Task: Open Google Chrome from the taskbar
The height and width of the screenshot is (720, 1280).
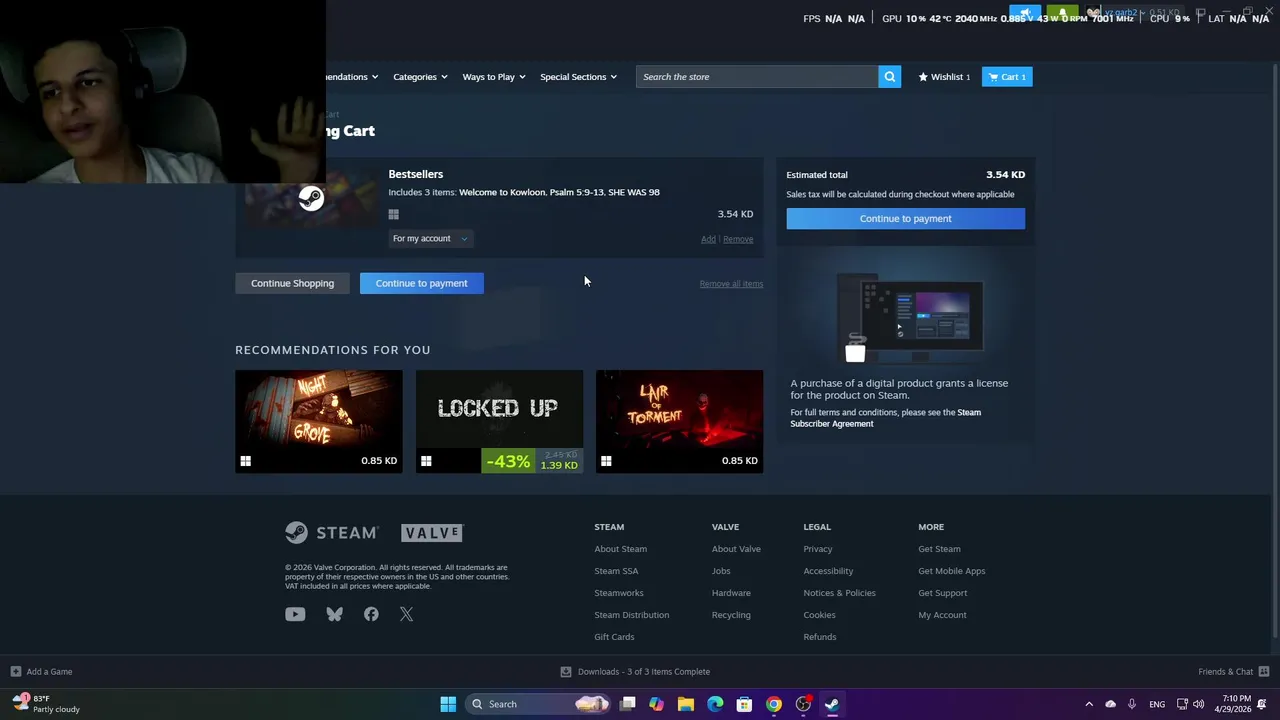Action: (x=773, y=704)
